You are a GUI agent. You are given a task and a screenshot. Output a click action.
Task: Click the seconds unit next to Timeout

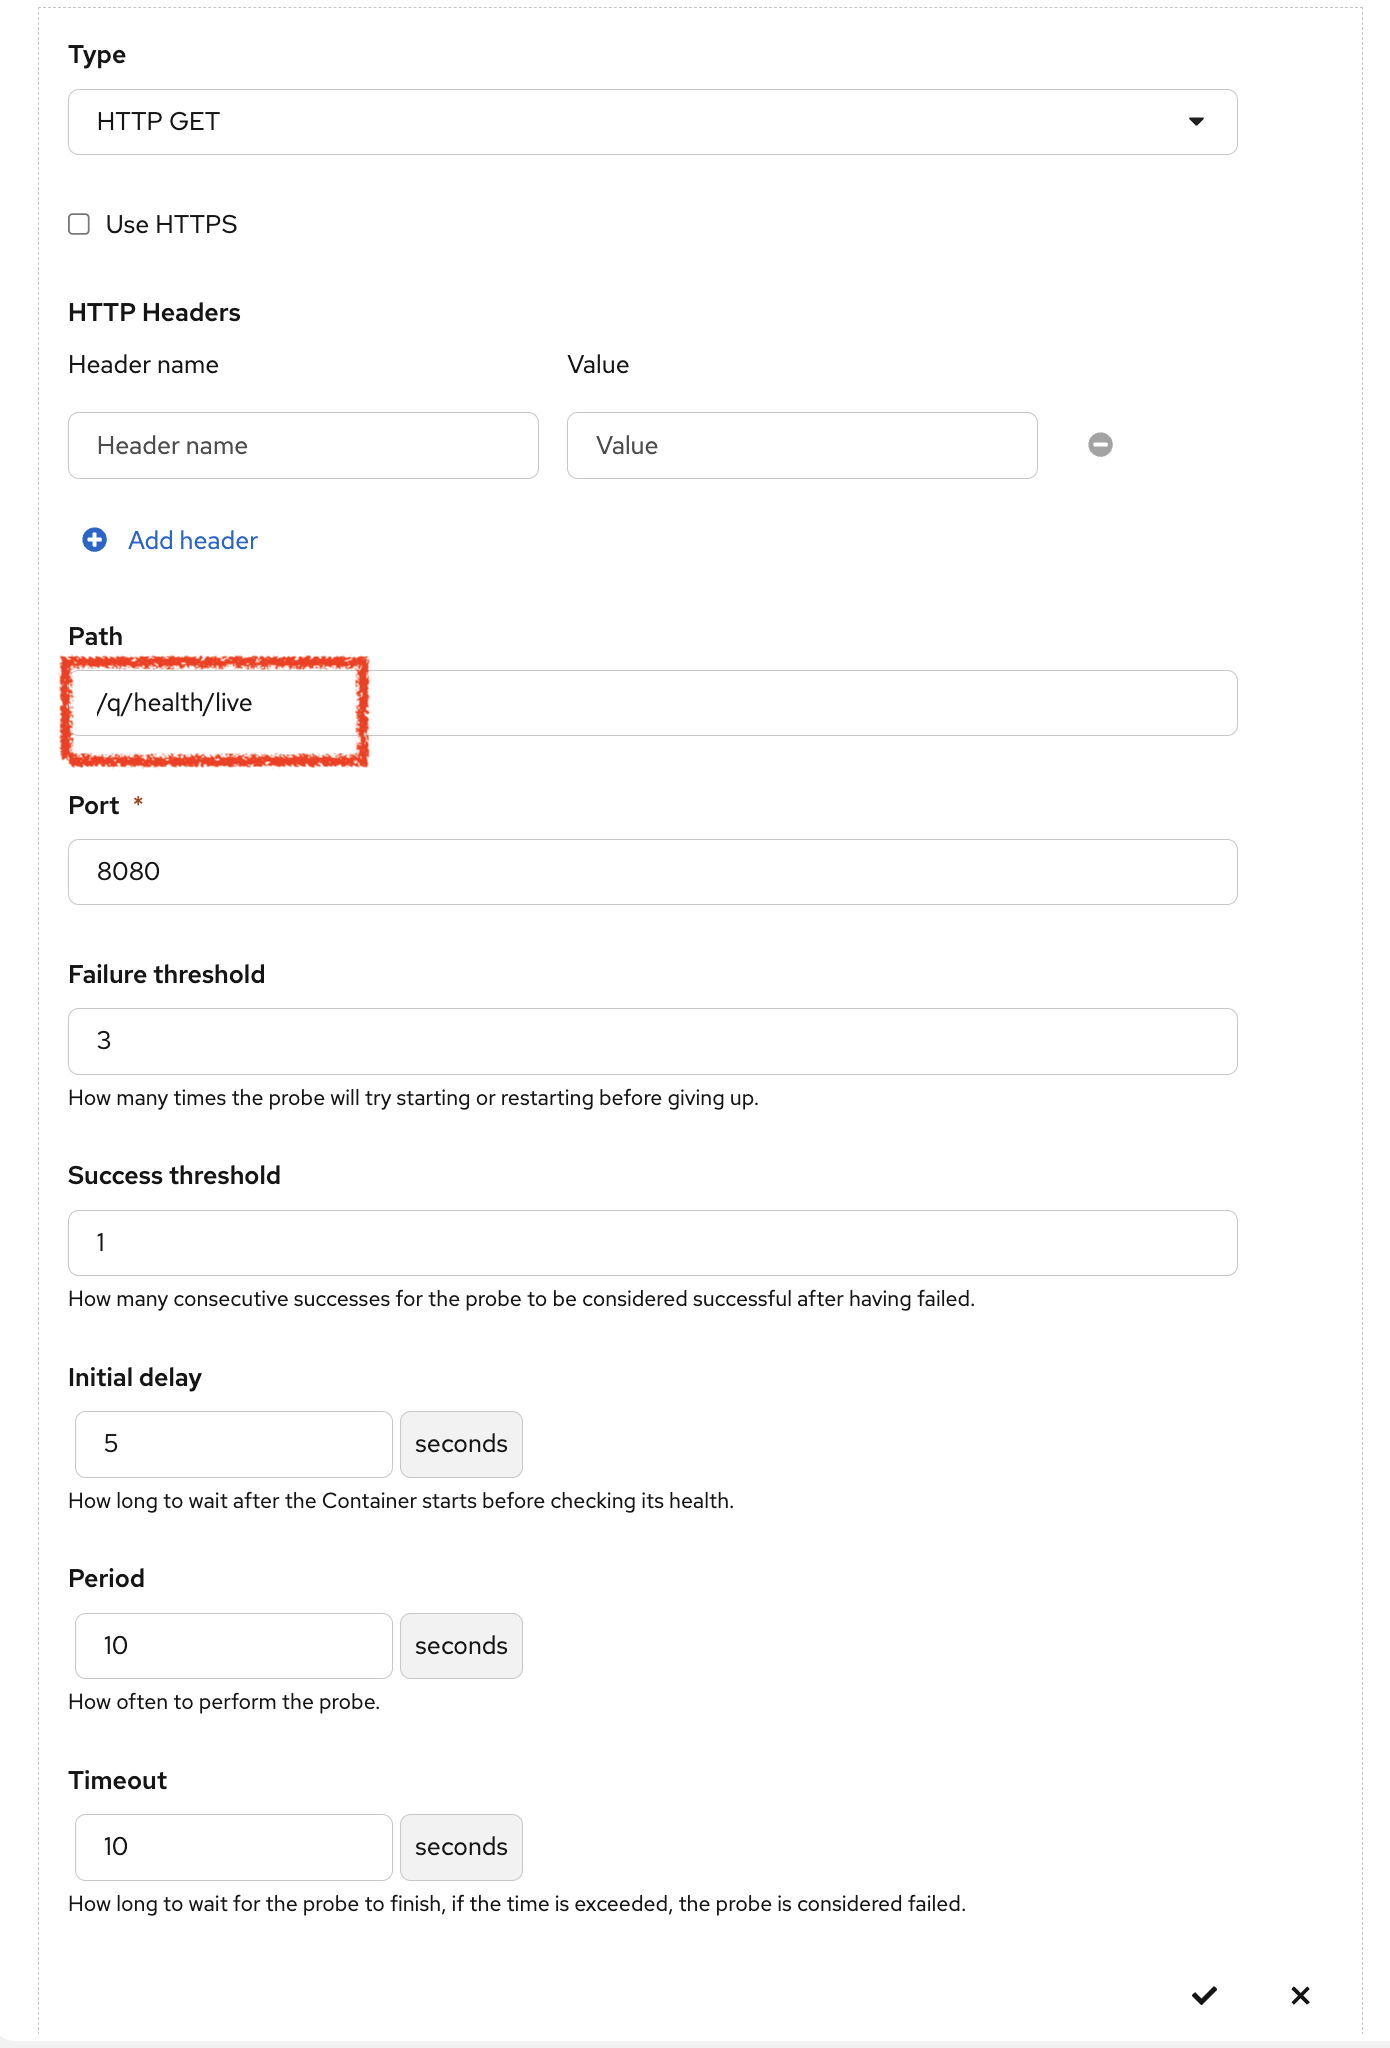tap(461, 1847)
